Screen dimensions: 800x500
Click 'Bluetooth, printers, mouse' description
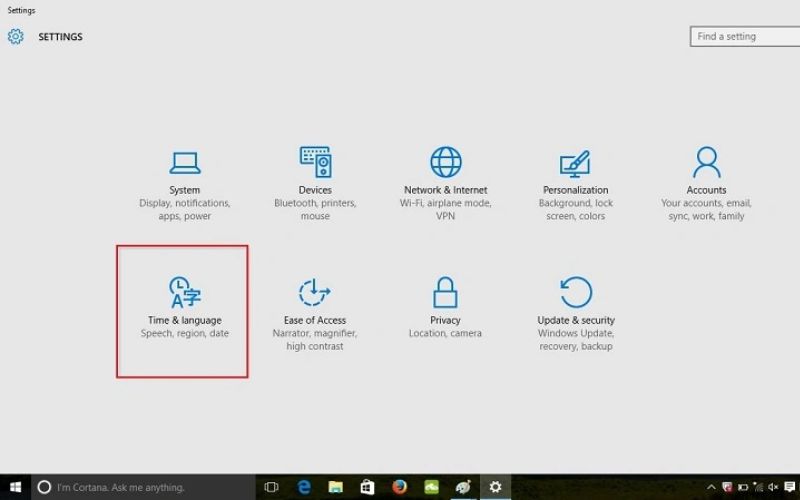pos(315,210)
